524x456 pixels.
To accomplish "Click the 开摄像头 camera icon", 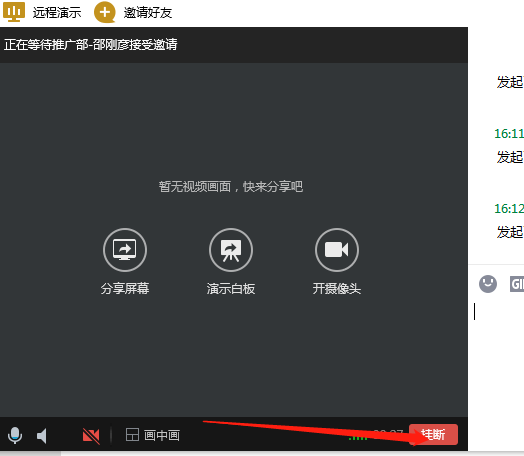I will pos(337,250).
